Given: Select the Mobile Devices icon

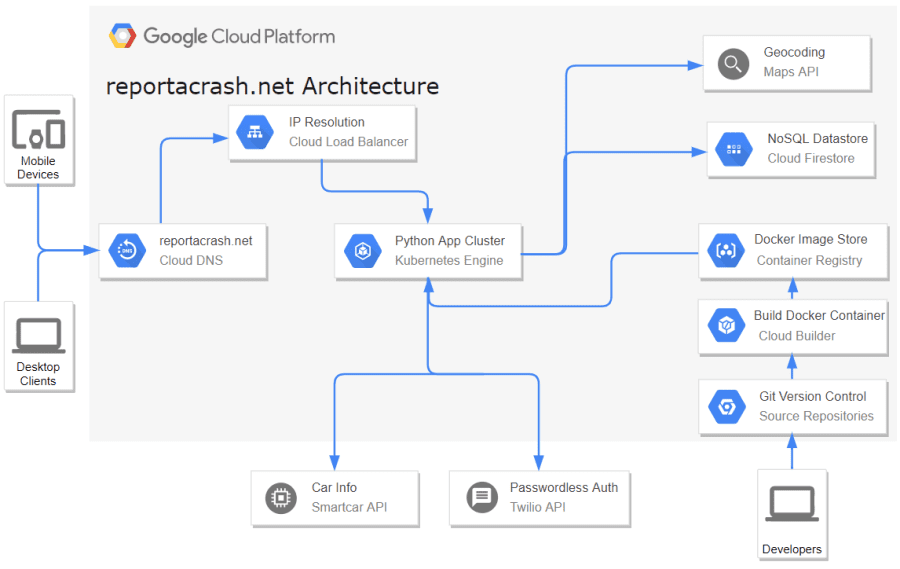Looking at the screenshot, I should [x=38, y=129].
